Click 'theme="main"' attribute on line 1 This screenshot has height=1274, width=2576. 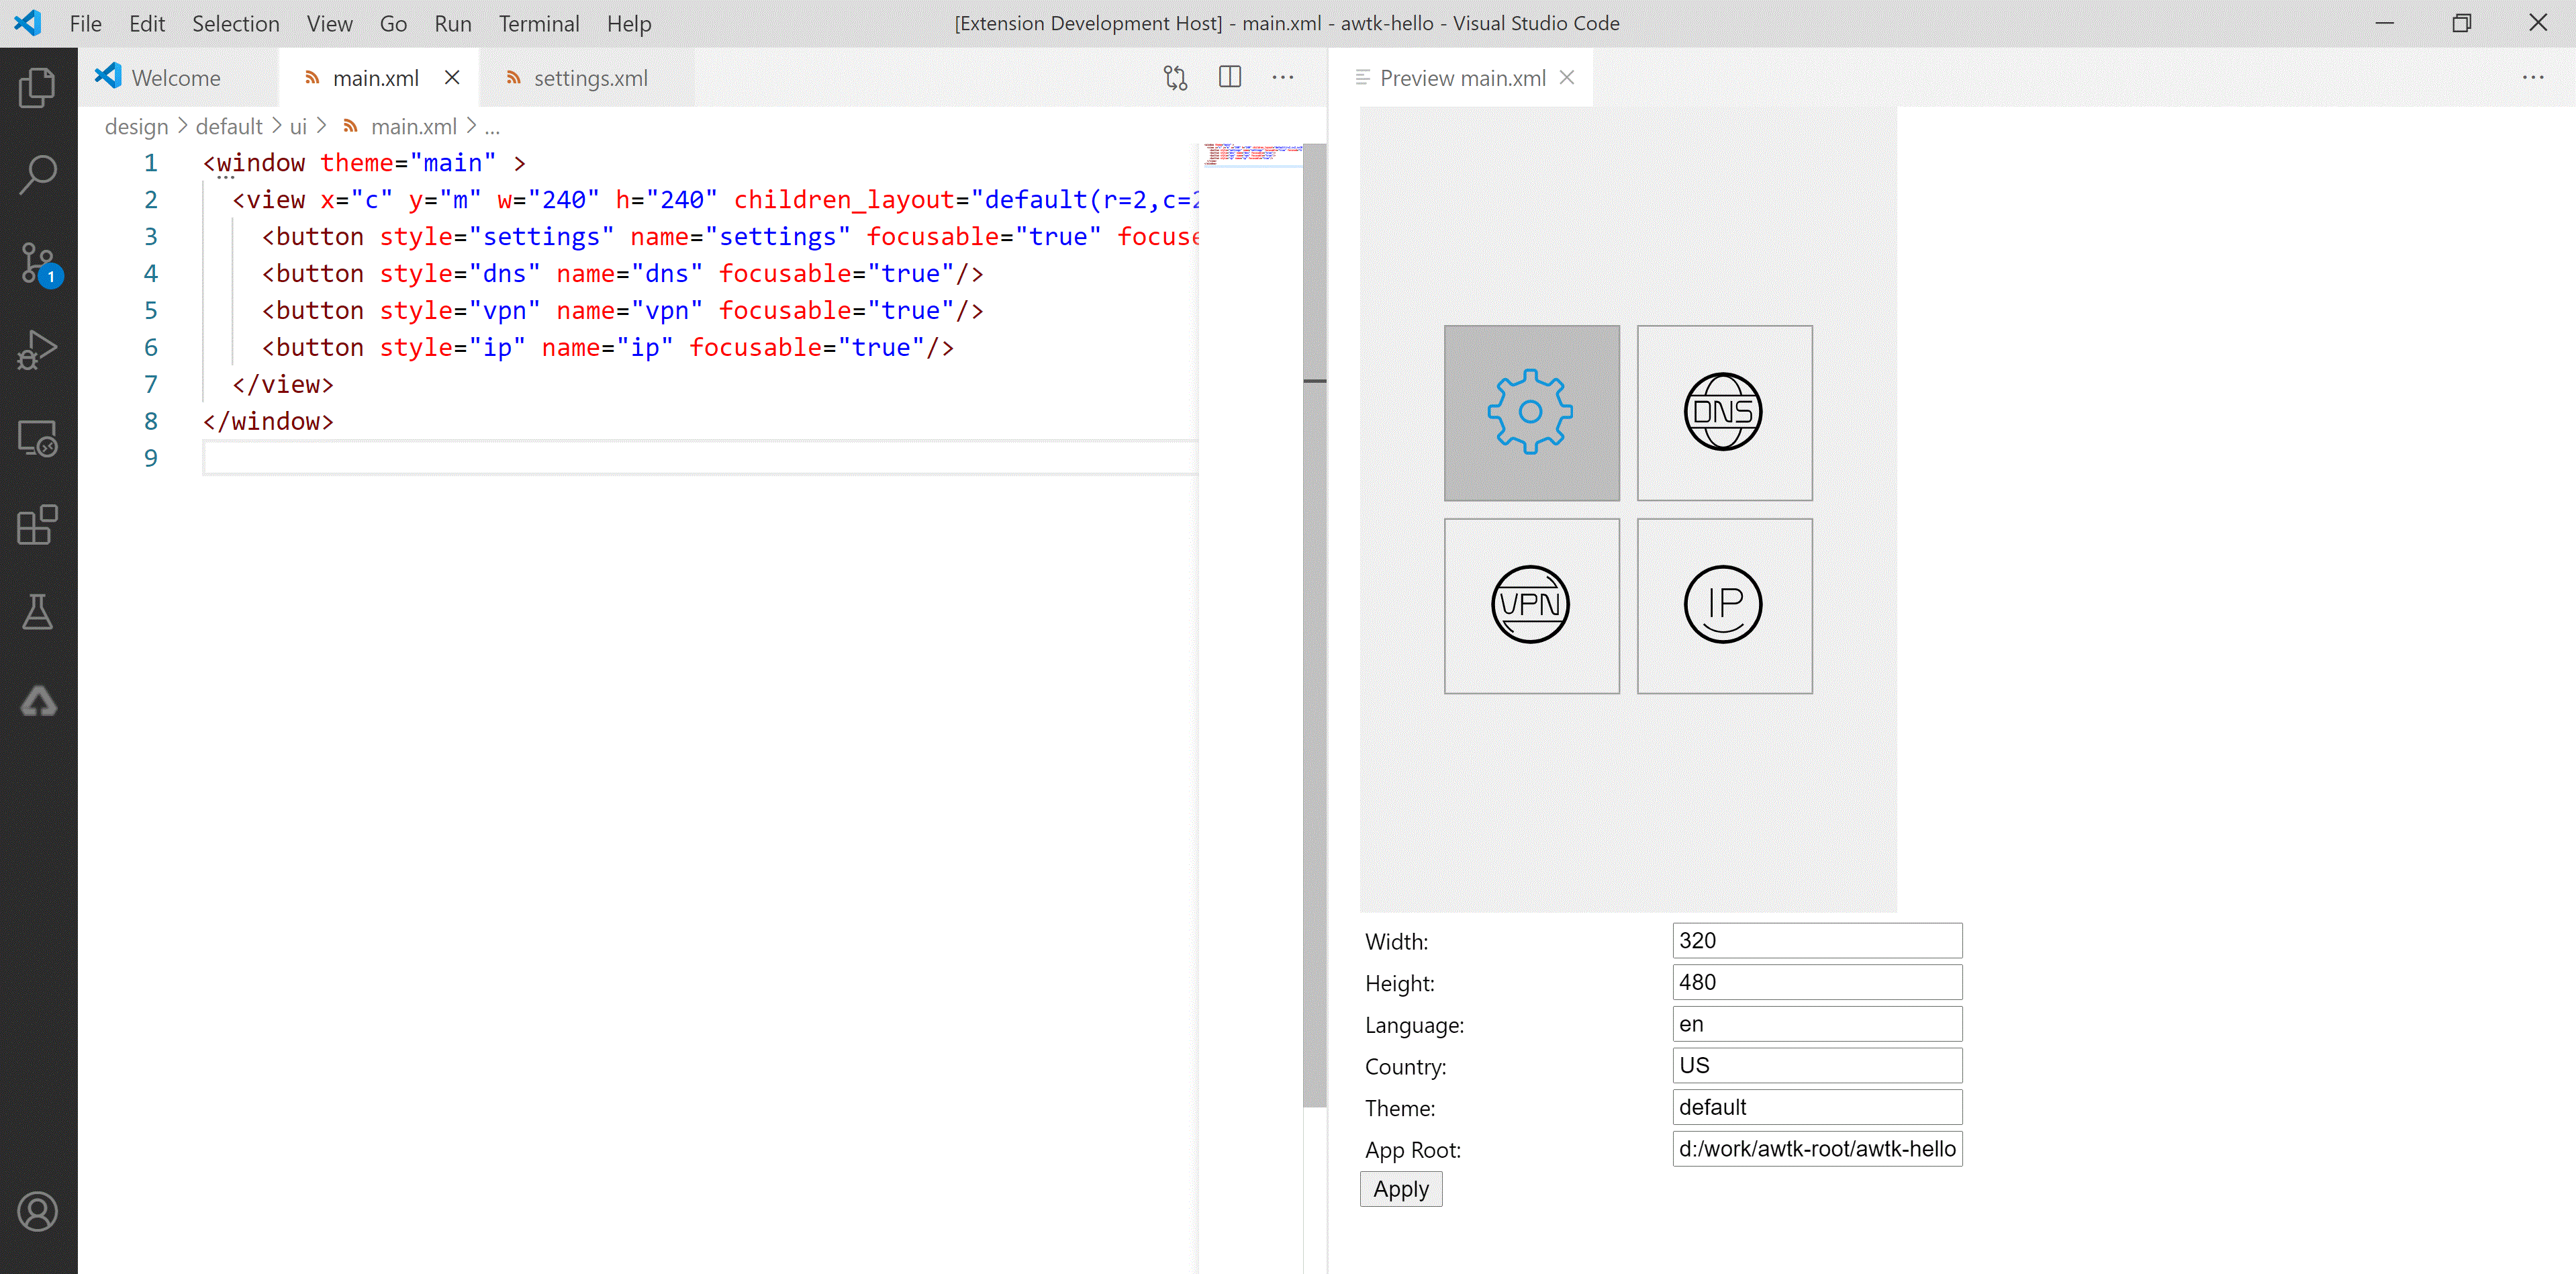pos(408,163)
